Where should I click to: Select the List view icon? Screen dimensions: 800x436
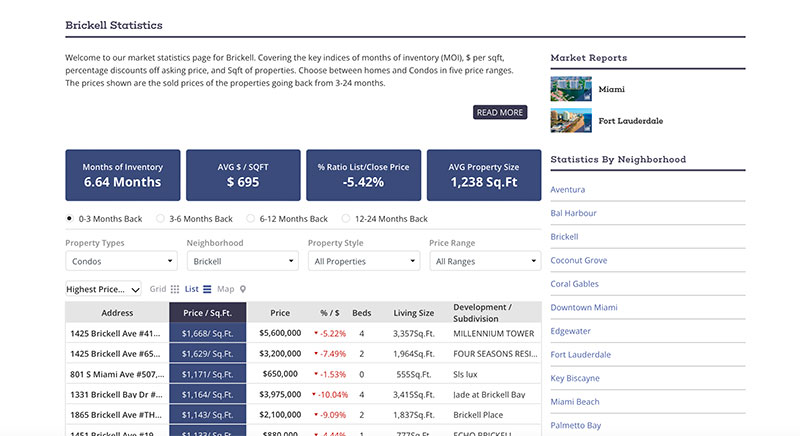click(x=207, y=289)
